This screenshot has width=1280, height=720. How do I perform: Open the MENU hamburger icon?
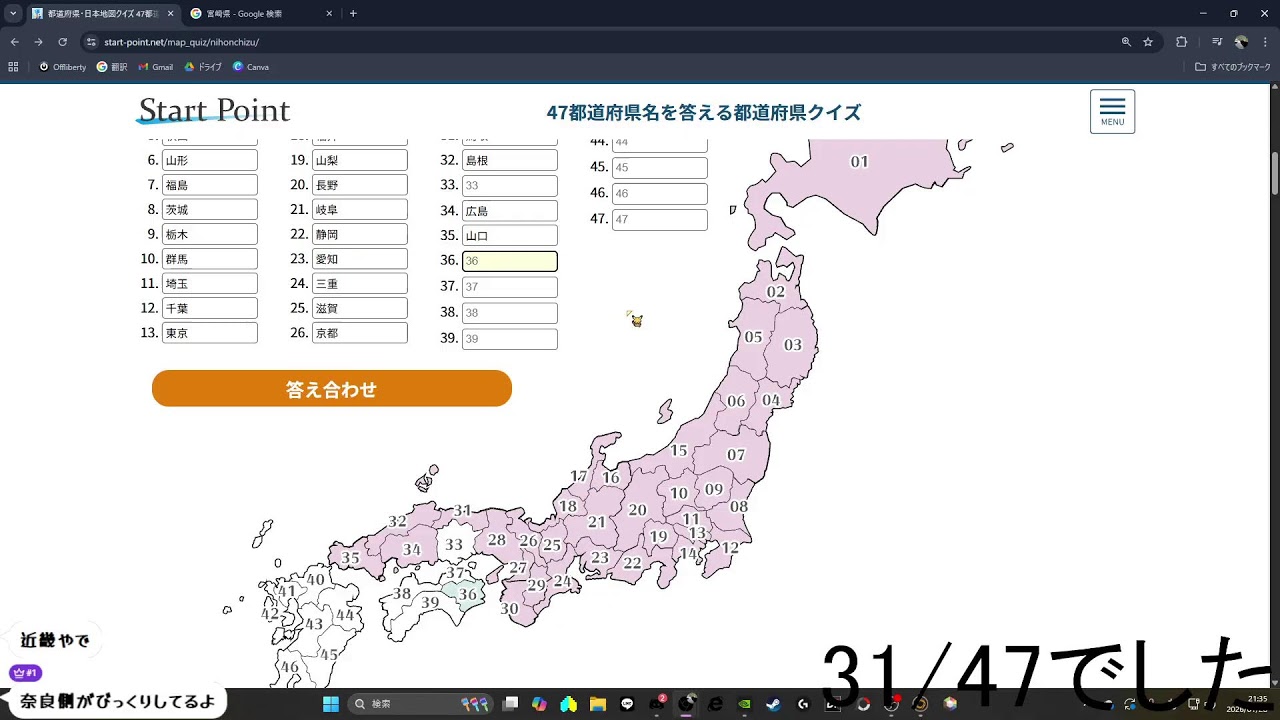[x=1112, y=111]
